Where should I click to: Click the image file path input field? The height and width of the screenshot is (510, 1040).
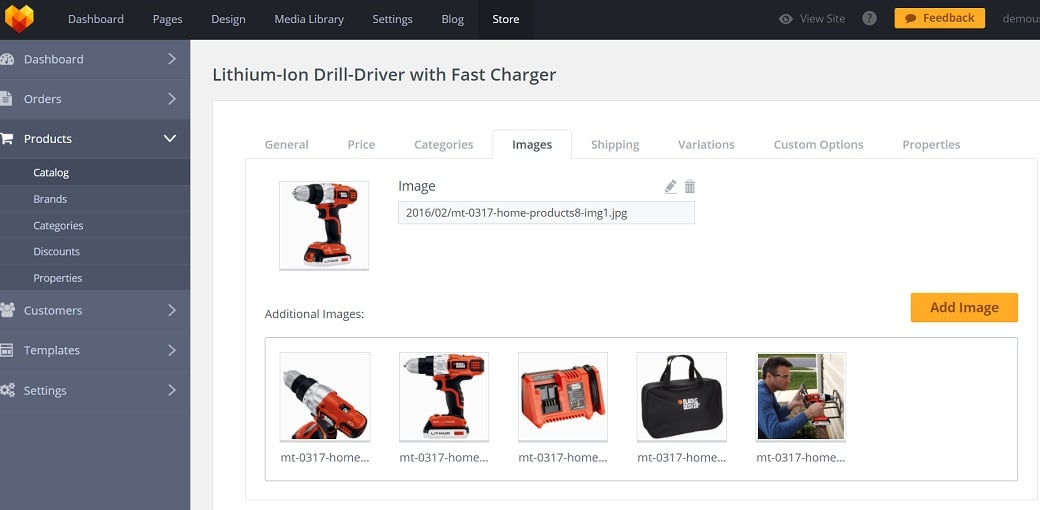[546, 213]
